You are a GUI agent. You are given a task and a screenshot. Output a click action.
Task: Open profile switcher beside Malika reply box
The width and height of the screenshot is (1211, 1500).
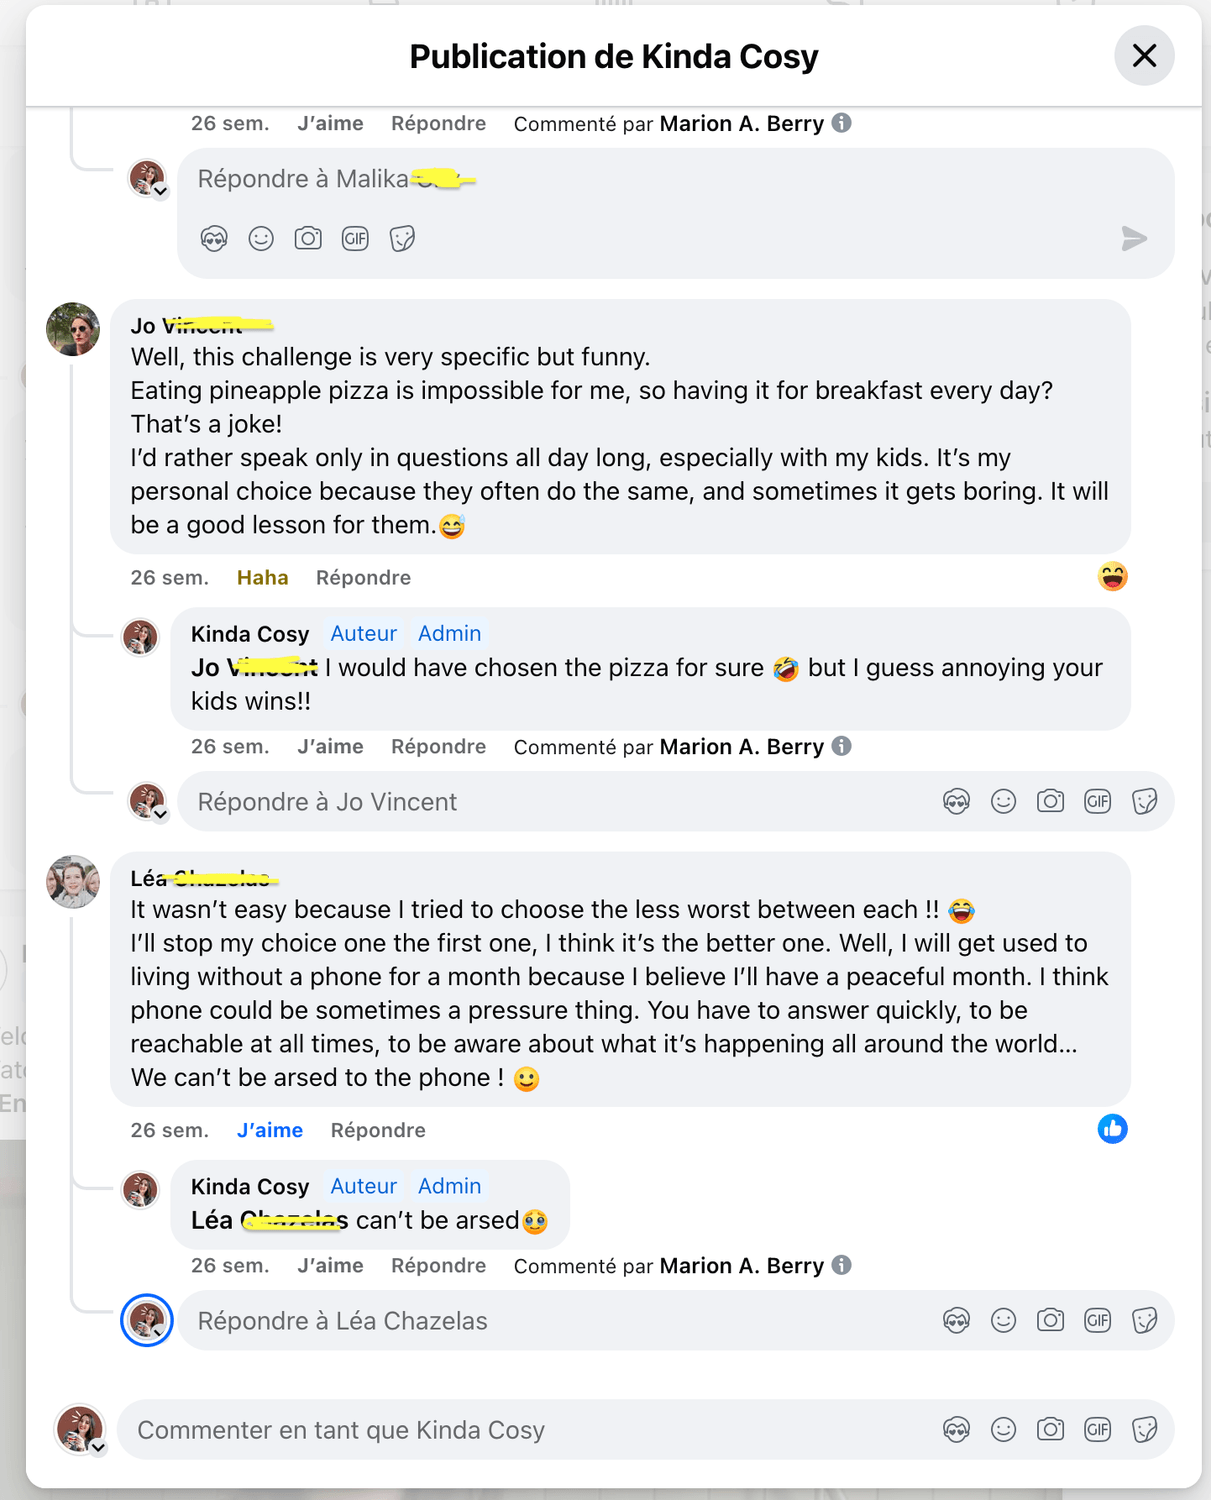(x=160, y=191)
